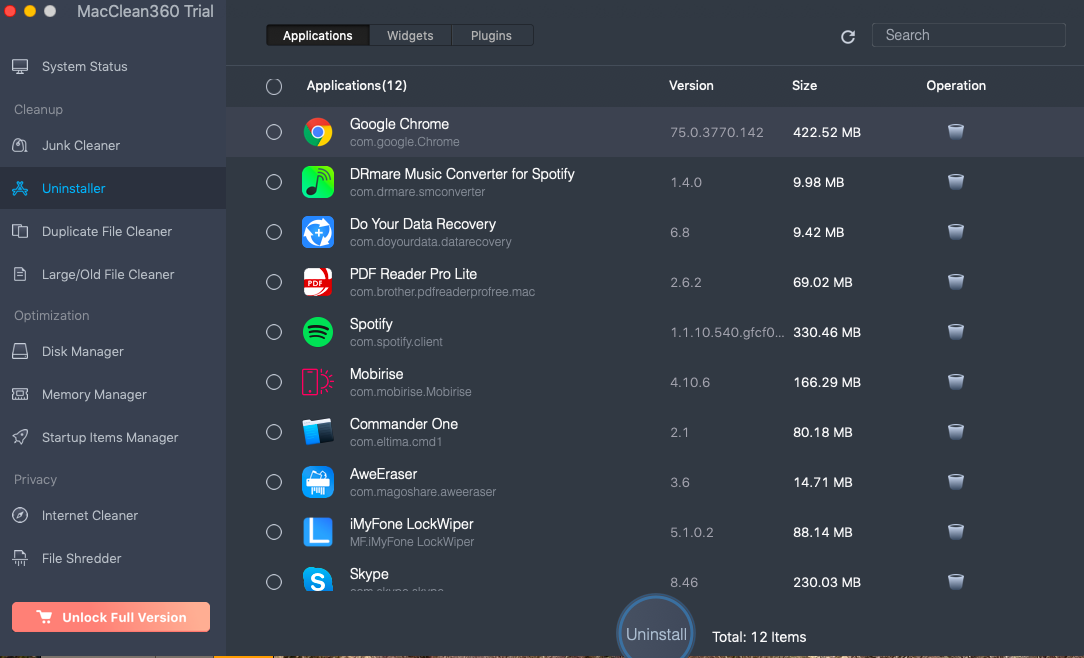
Task: Click the Startup Items Manager rocket icon
Action: tap(20, 438)
